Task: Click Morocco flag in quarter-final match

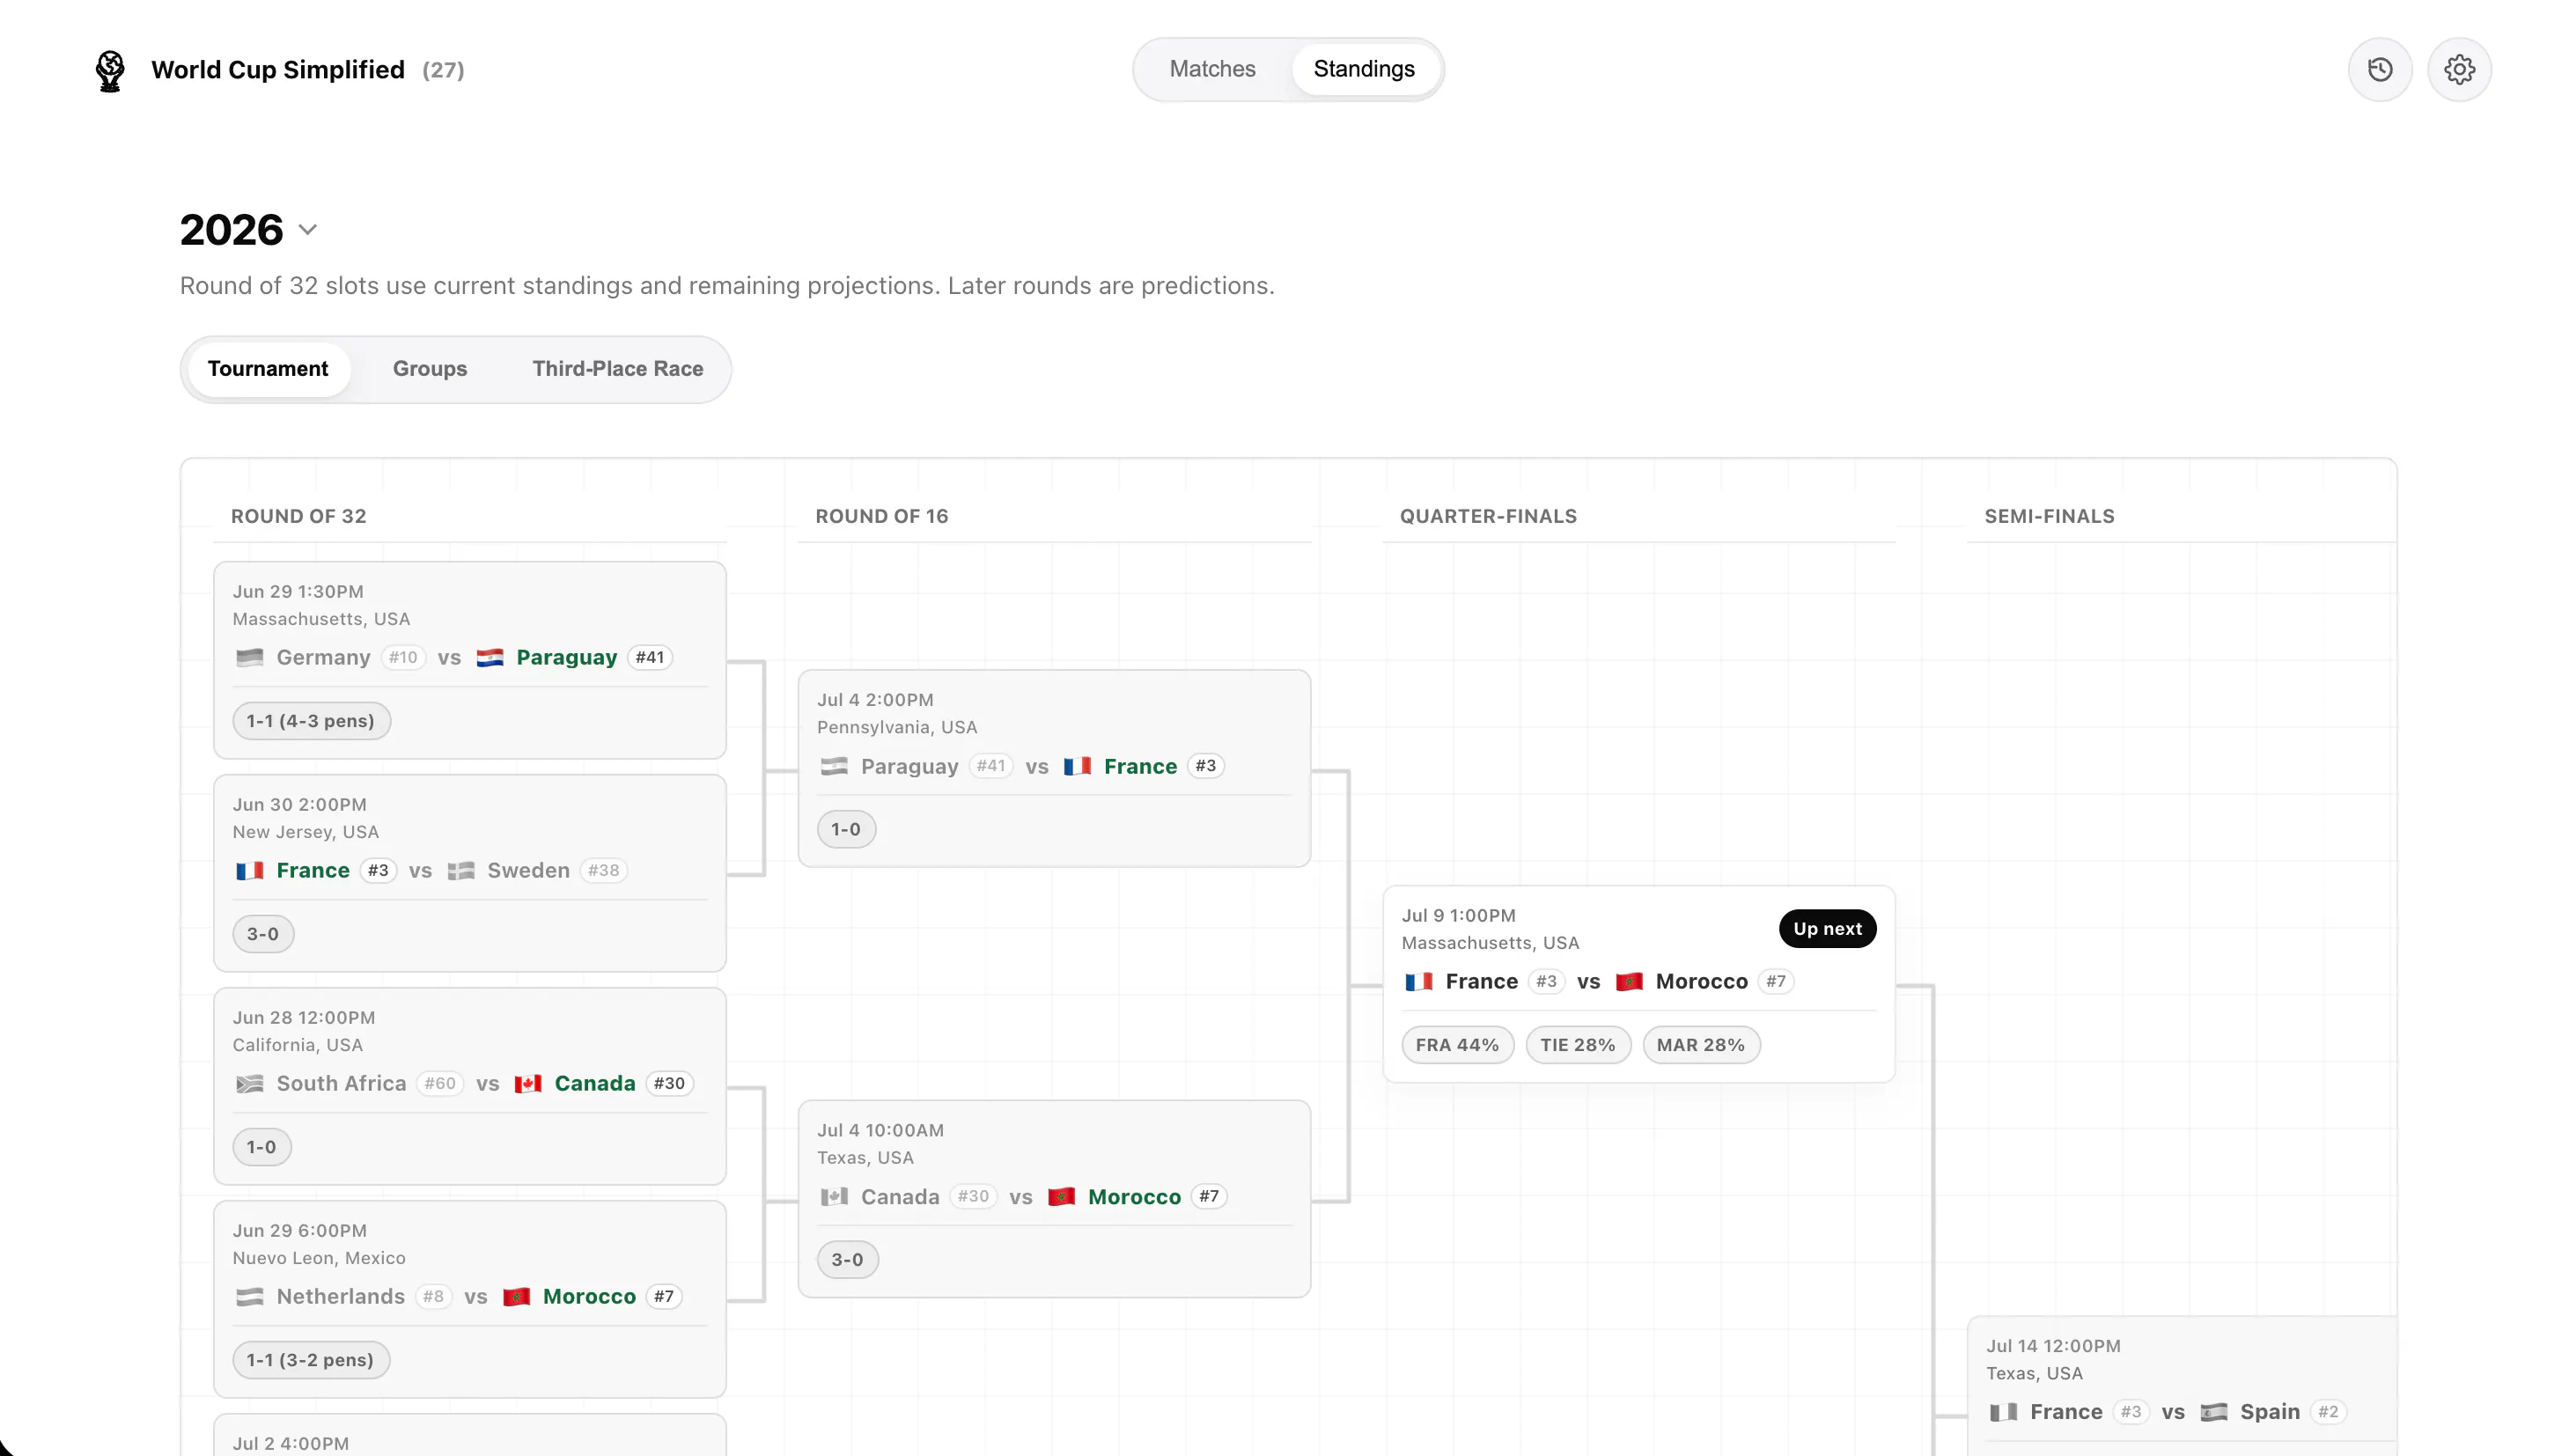Action: [x=1629, y=981]
